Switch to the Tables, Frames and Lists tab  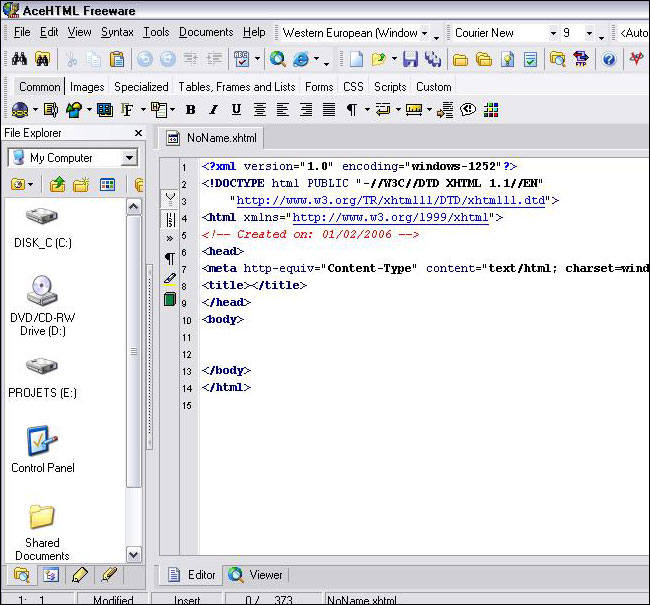pos(237,87)
